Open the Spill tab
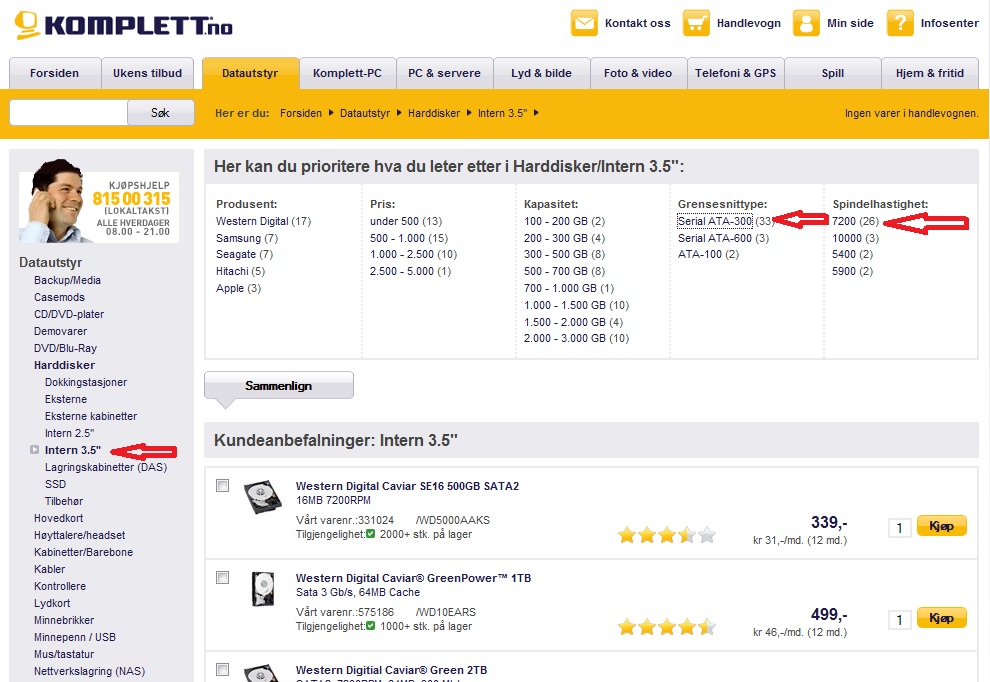The width and height of the screenshot is (990, 682). coord(833,73)
